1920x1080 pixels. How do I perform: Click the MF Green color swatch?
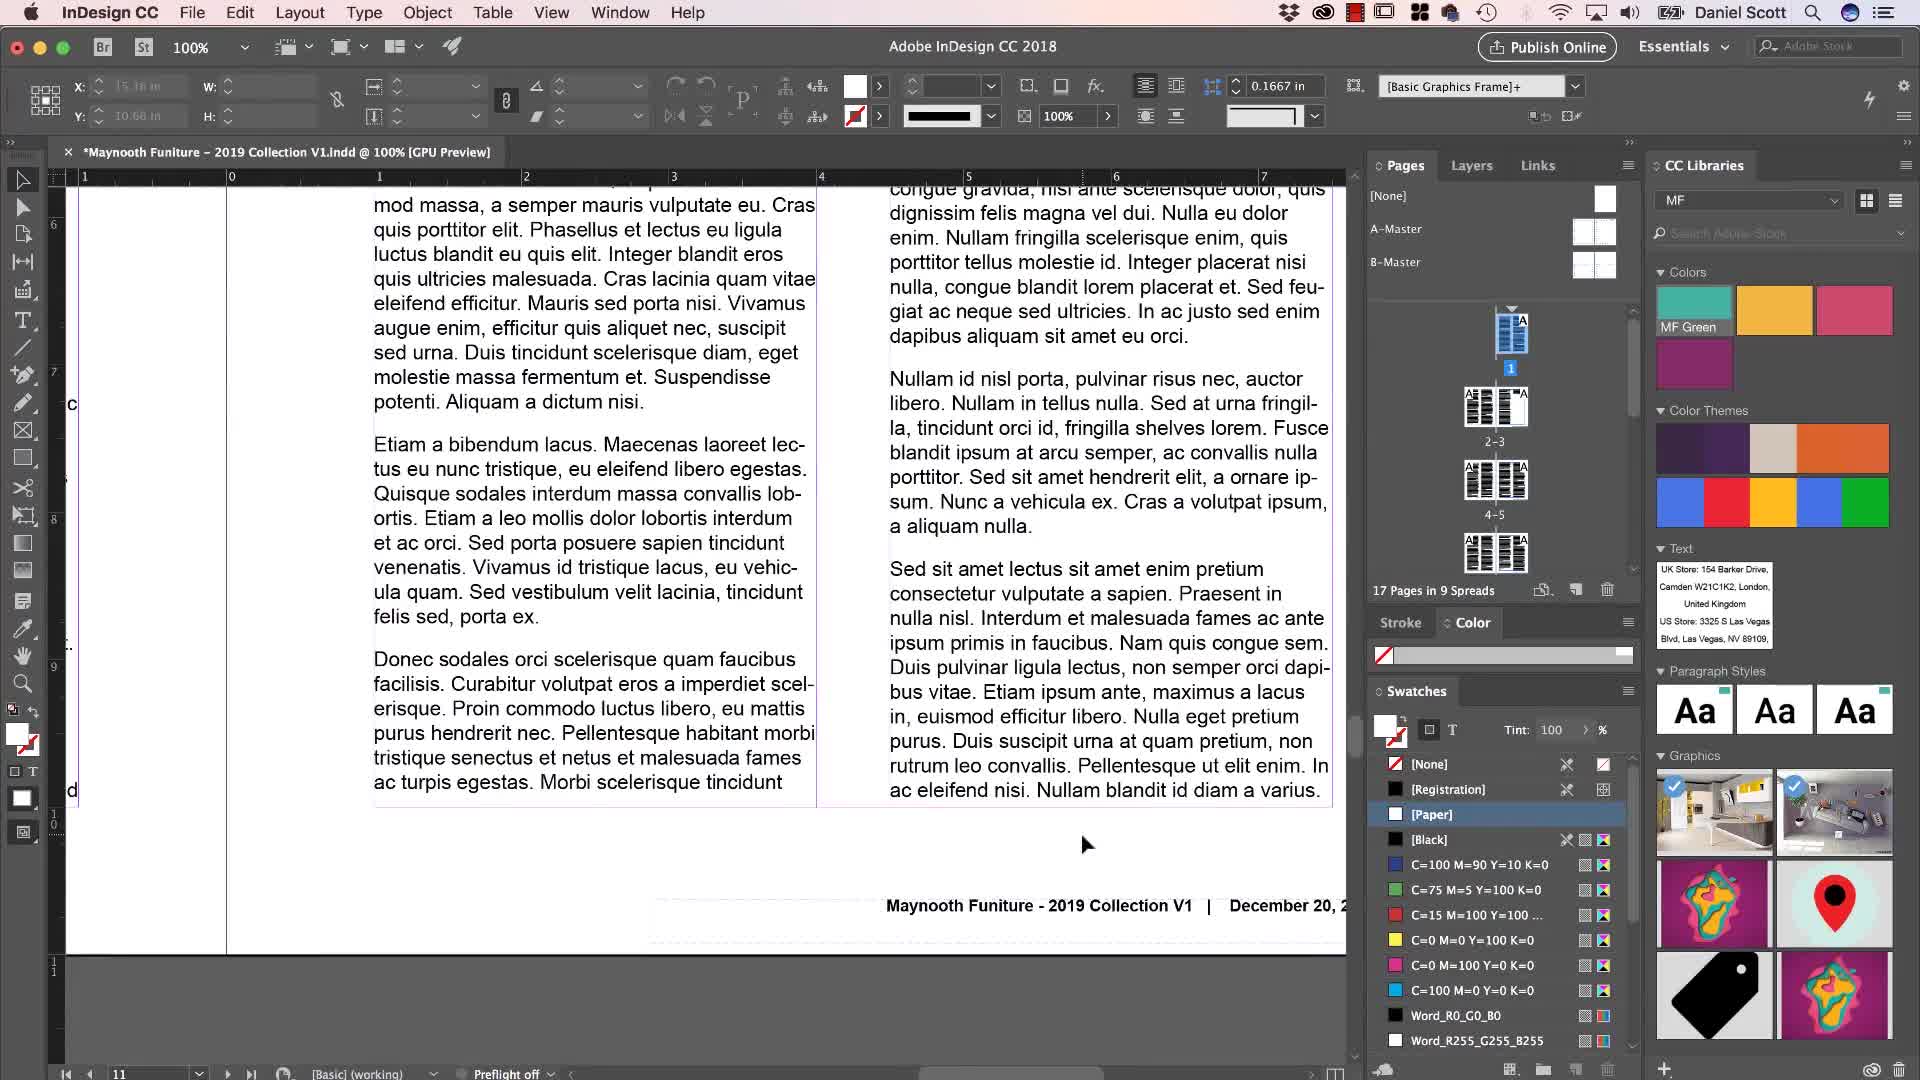(1694, 311)
